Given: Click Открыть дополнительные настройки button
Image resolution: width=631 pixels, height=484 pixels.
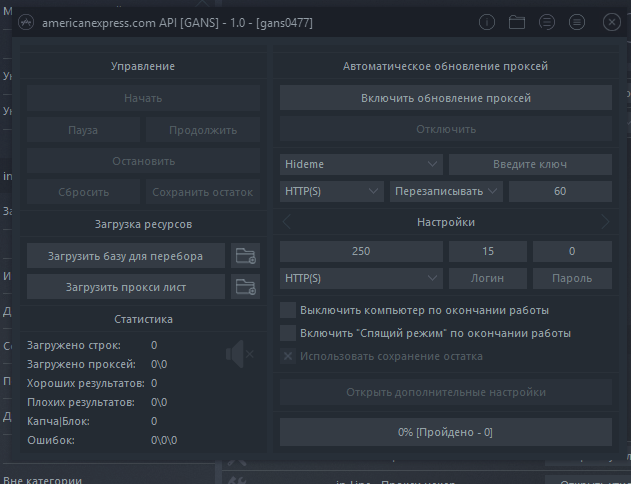Looking at the screenshot, I should (446, 392).
